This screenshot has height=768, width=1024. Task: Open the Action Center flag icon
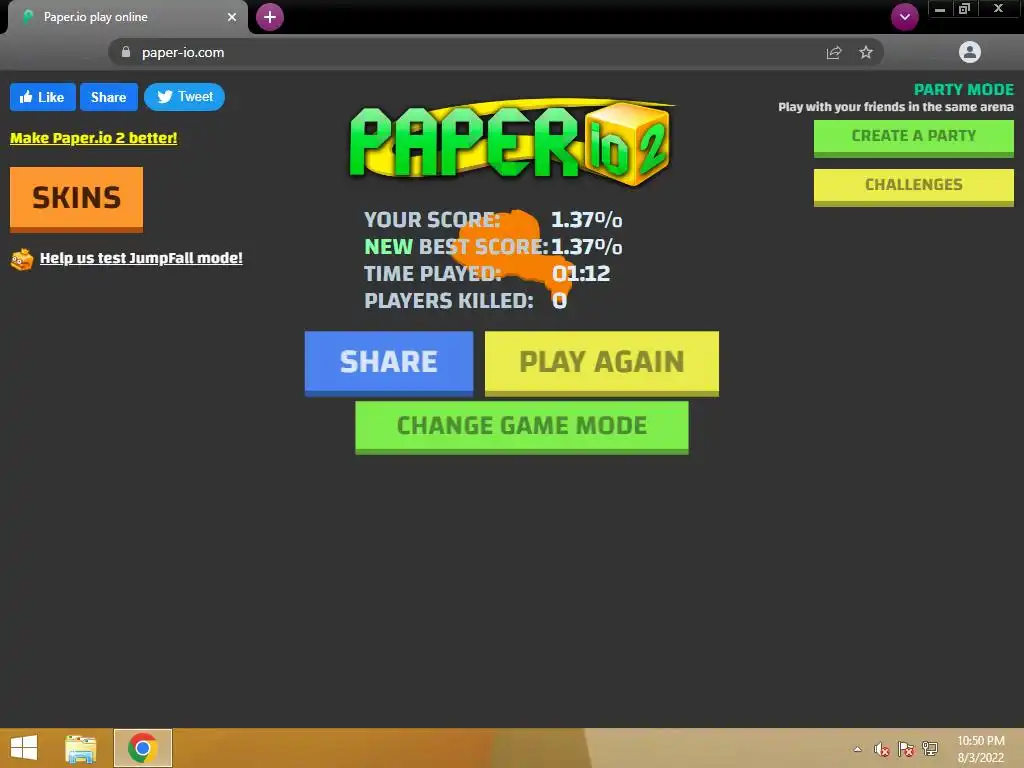[x=906, y=749]
